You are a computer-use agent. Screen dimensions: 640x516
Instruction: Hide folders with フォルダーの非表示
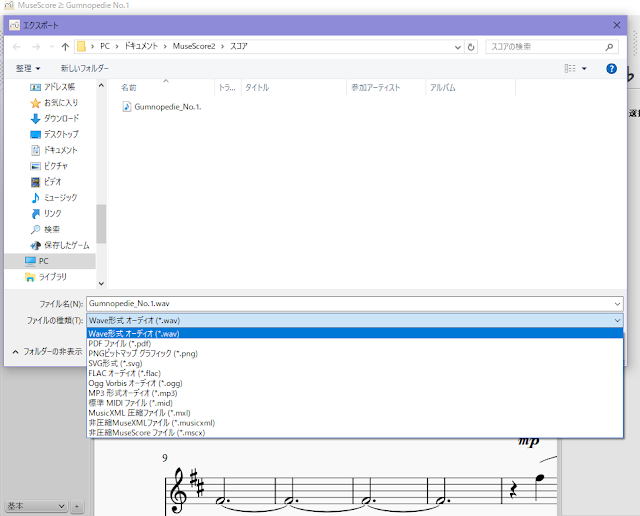point(47,351)
